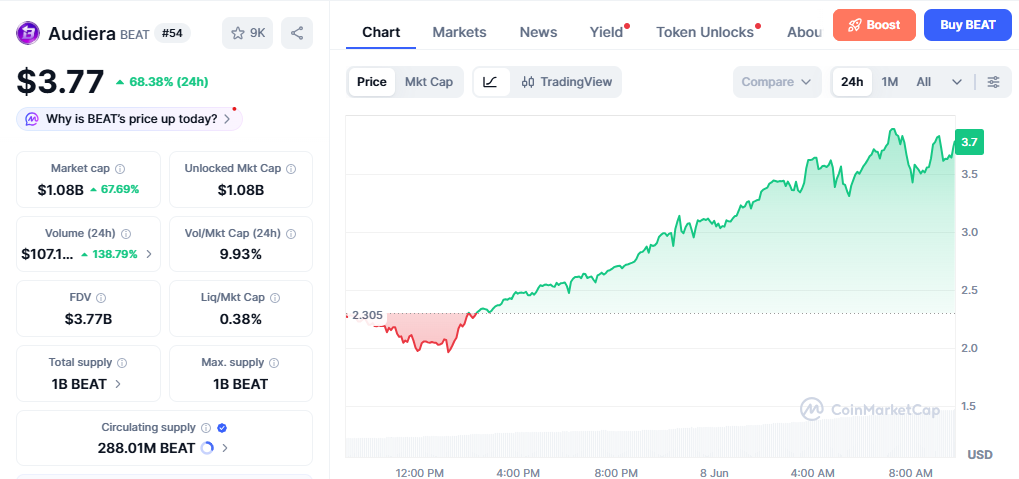Toggle chart to Price view

(372, 82)
